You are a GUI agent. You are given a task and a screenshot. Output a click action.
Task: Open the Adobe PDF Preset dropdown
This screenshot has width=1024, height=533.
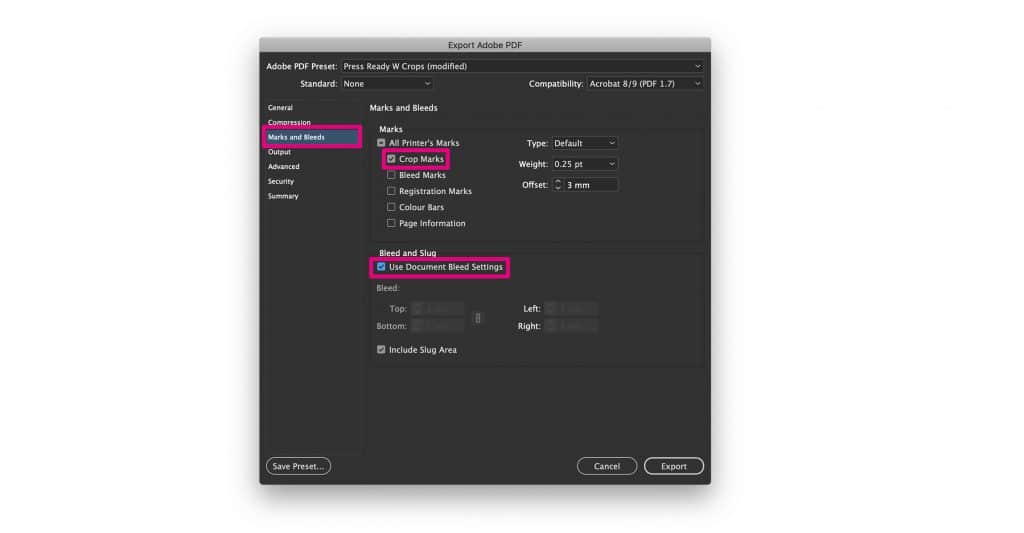[x=521, y=67]
